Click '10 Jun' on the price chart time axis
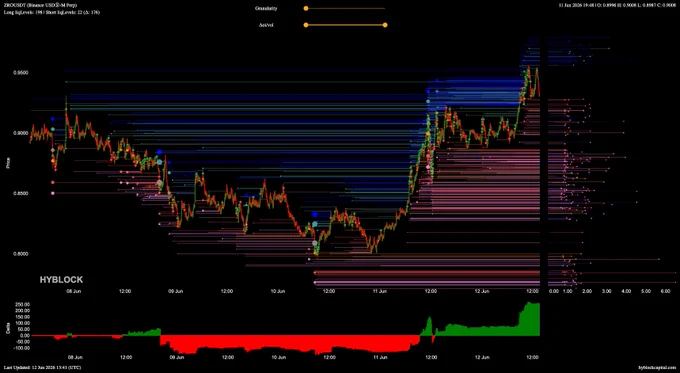The height and width of the screenshot is (373, 680). point(278,291)
